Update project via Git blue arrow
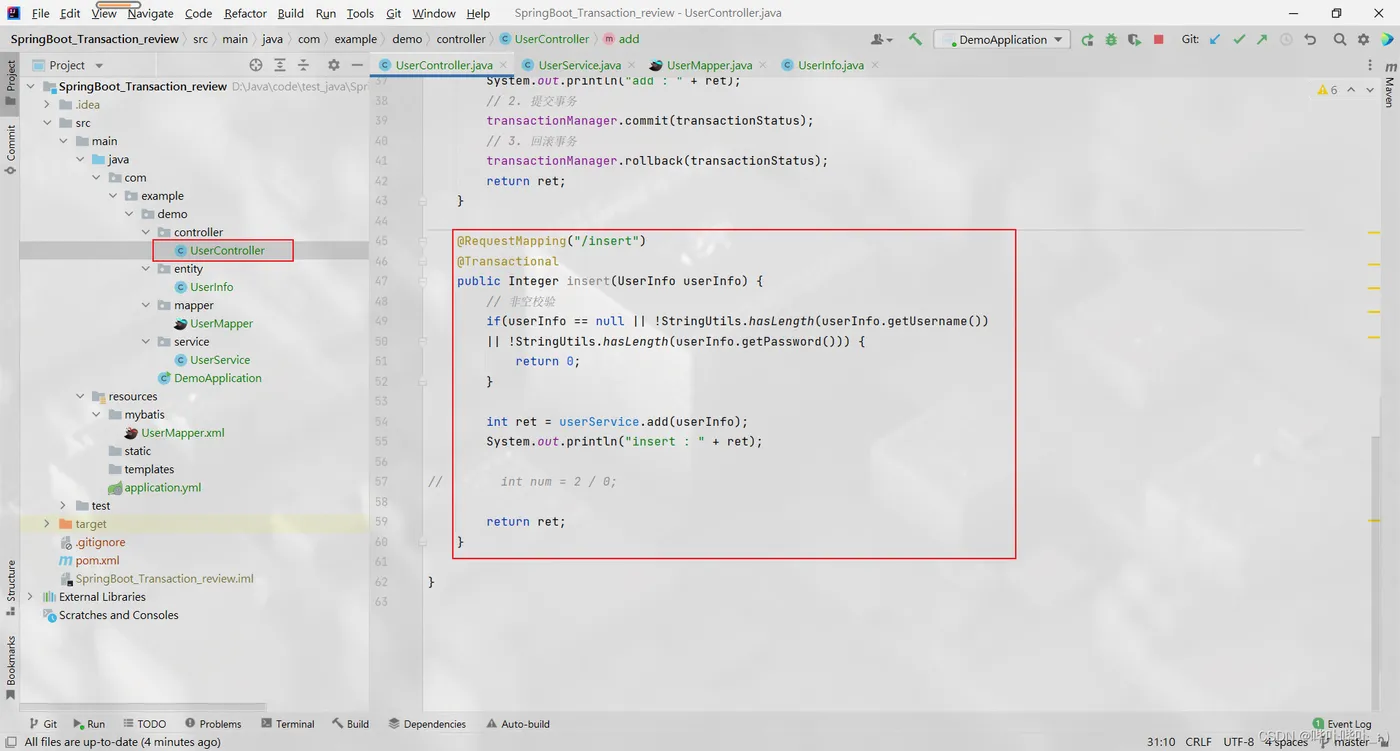Screen dimensions: 1400x751 point(1215,39)
